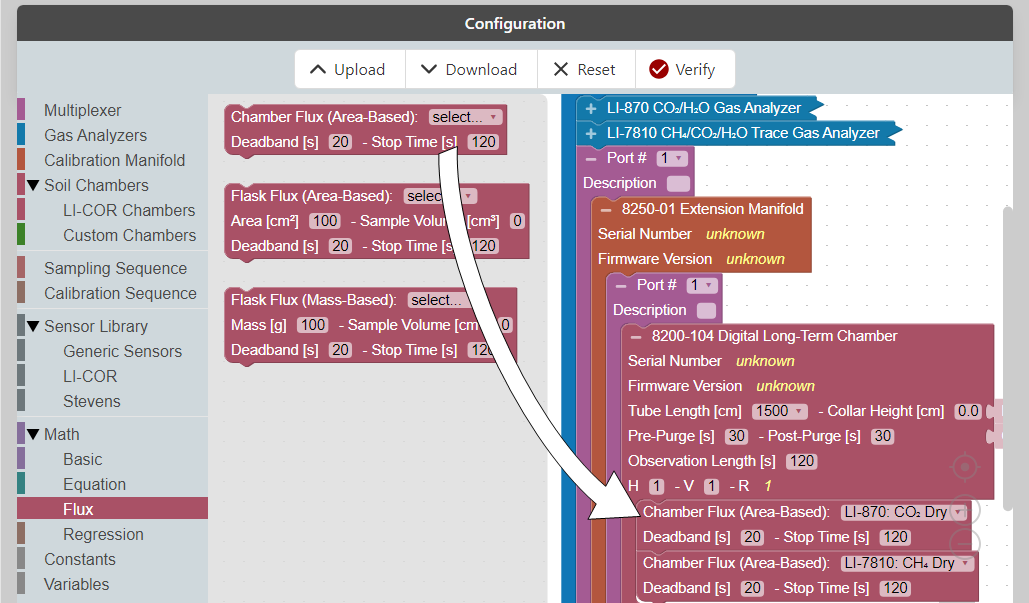Select Basic under Math
1029x603 pixels.
click(112, 459)
